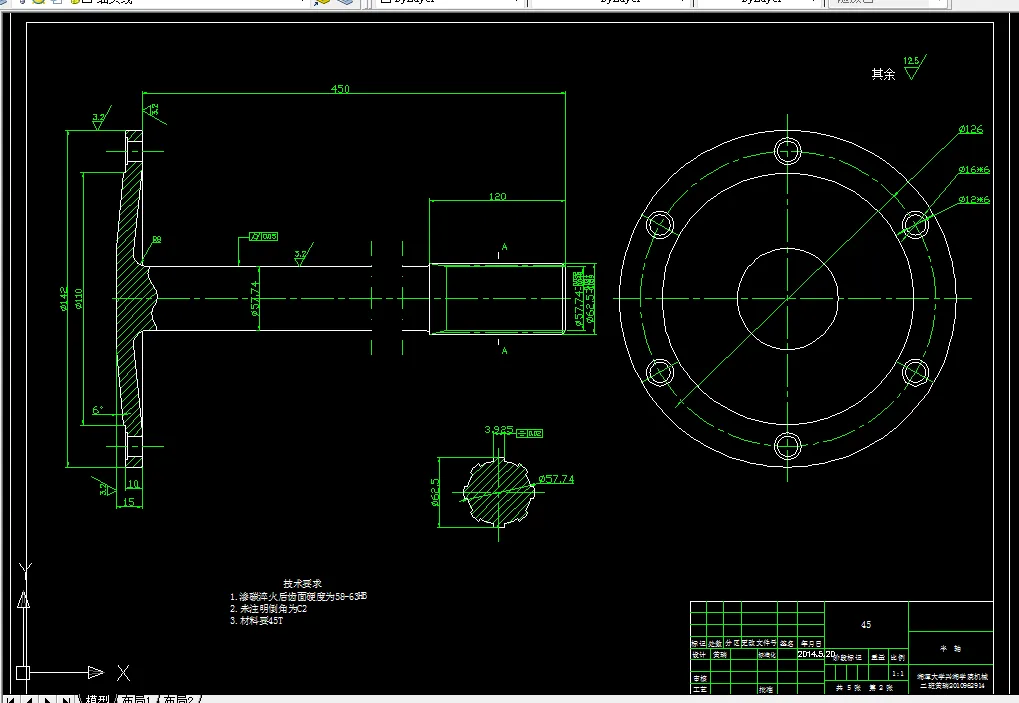
Task: Select the 其余 surface finish note
Action: (x=883, y=74)
